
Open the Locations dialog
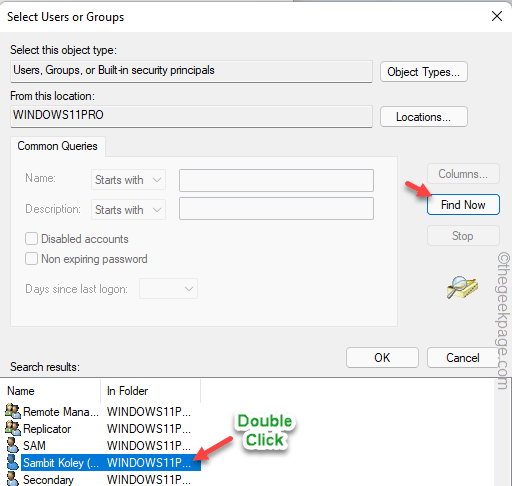424,117
